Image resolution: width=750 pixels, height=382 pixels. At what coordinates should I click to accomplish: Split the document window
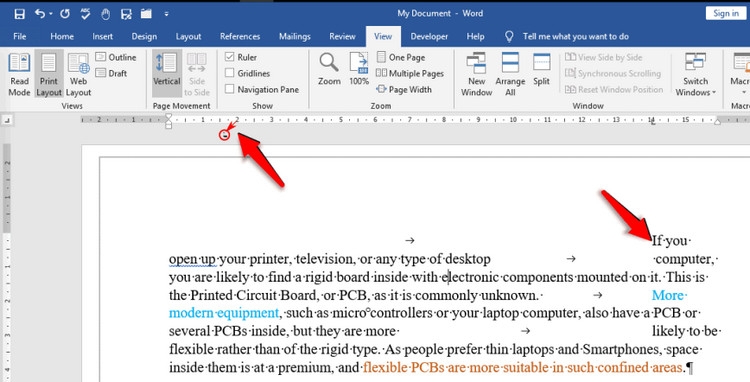tap(541, 70)
